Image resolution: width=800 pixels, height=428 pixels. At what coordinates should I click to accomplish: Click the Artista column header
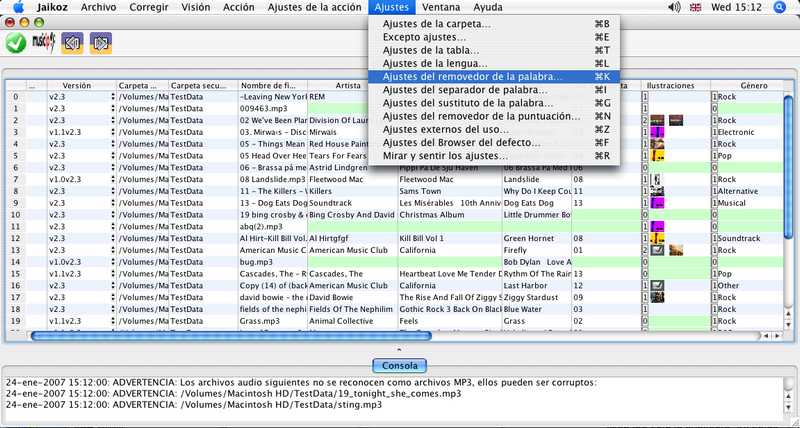[x=352, y=86]
